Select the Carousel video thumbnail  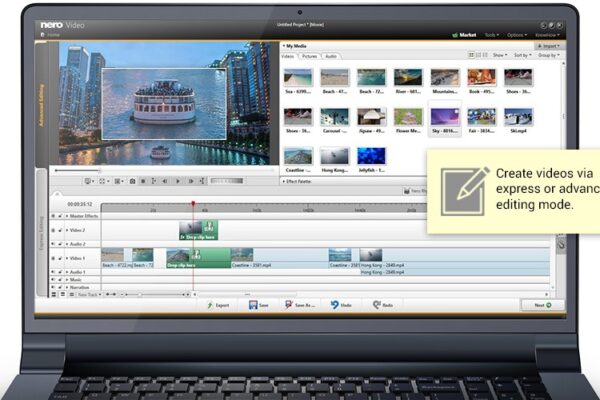(x=334, y=117)
